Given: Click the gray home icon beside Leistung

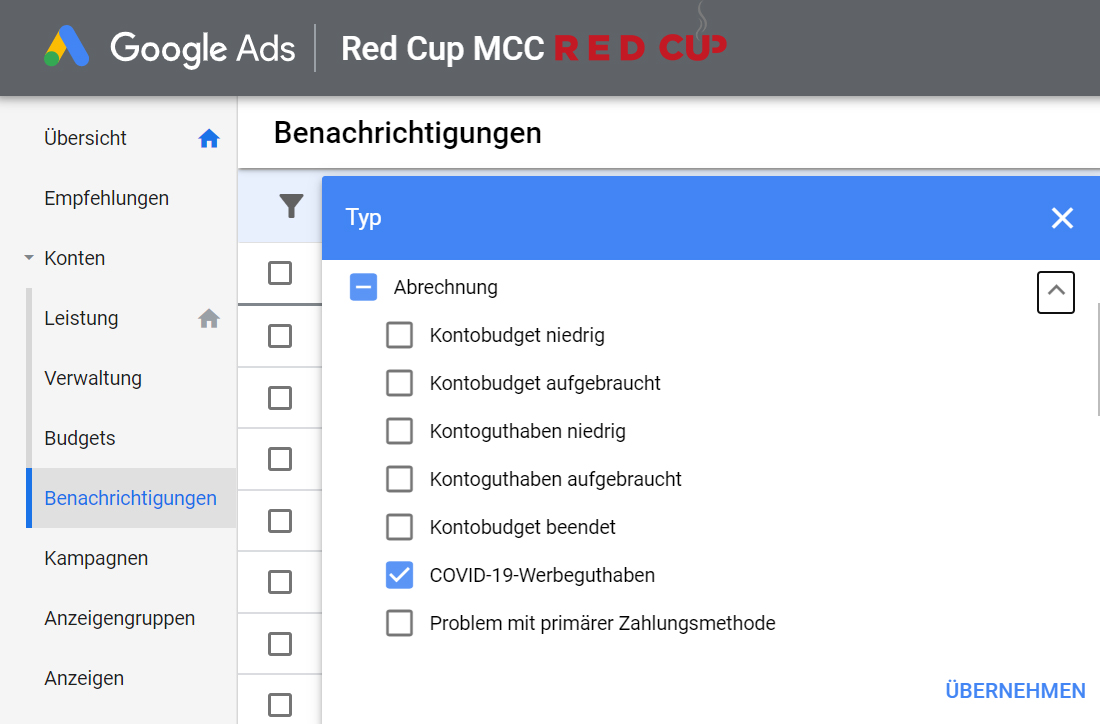Looking at the screenshot, I should (209, 319).
